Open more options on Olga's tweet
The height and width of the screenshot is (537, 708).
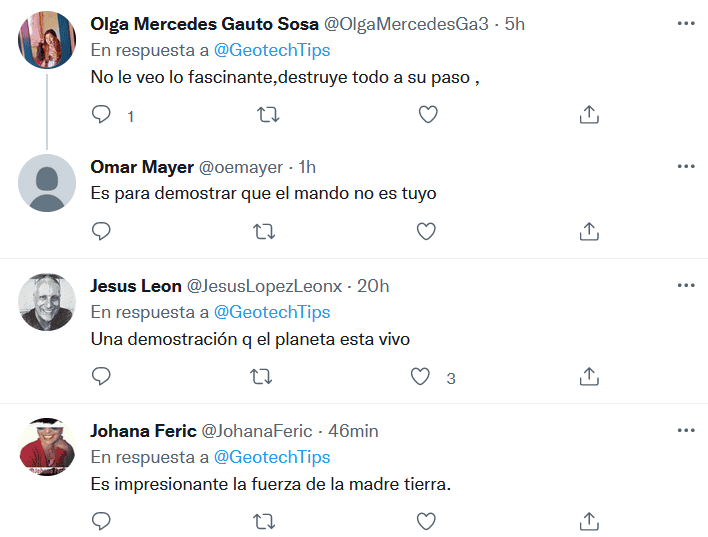pos(685,23)
